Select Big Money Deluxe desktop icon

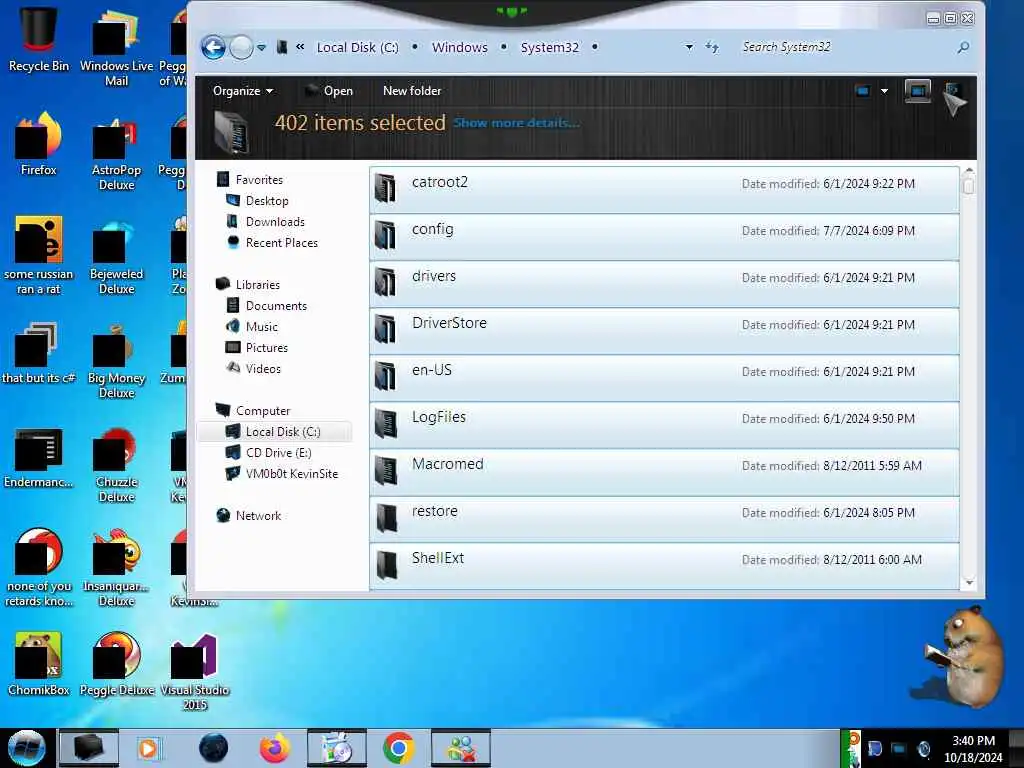[x=116, y=360]
